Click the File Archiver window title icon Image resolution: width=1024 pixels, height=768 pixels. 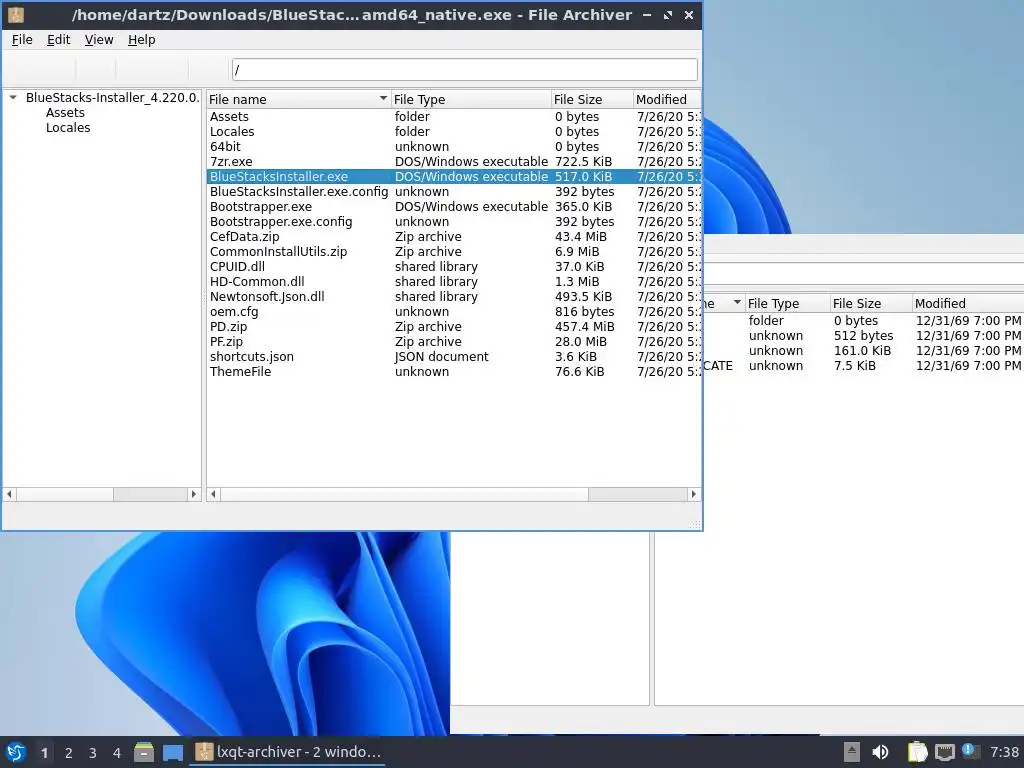[16, 14]
